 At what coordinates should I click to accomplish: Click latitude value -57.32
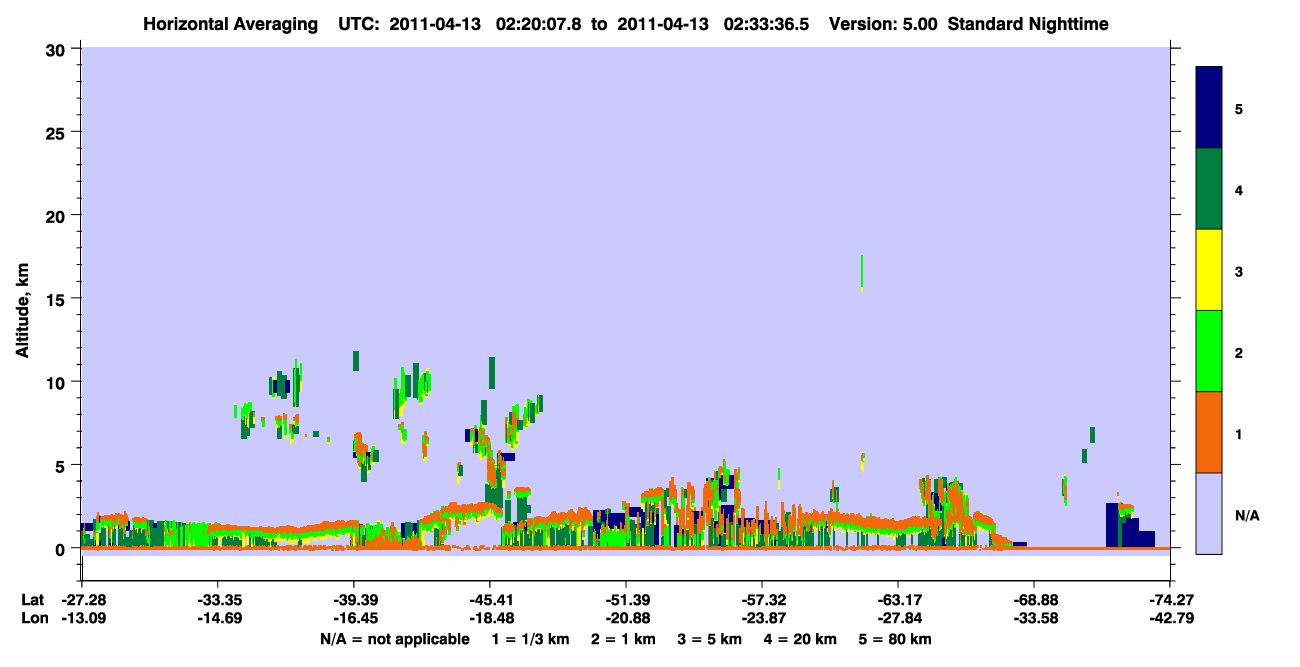(x=762, y=600)
